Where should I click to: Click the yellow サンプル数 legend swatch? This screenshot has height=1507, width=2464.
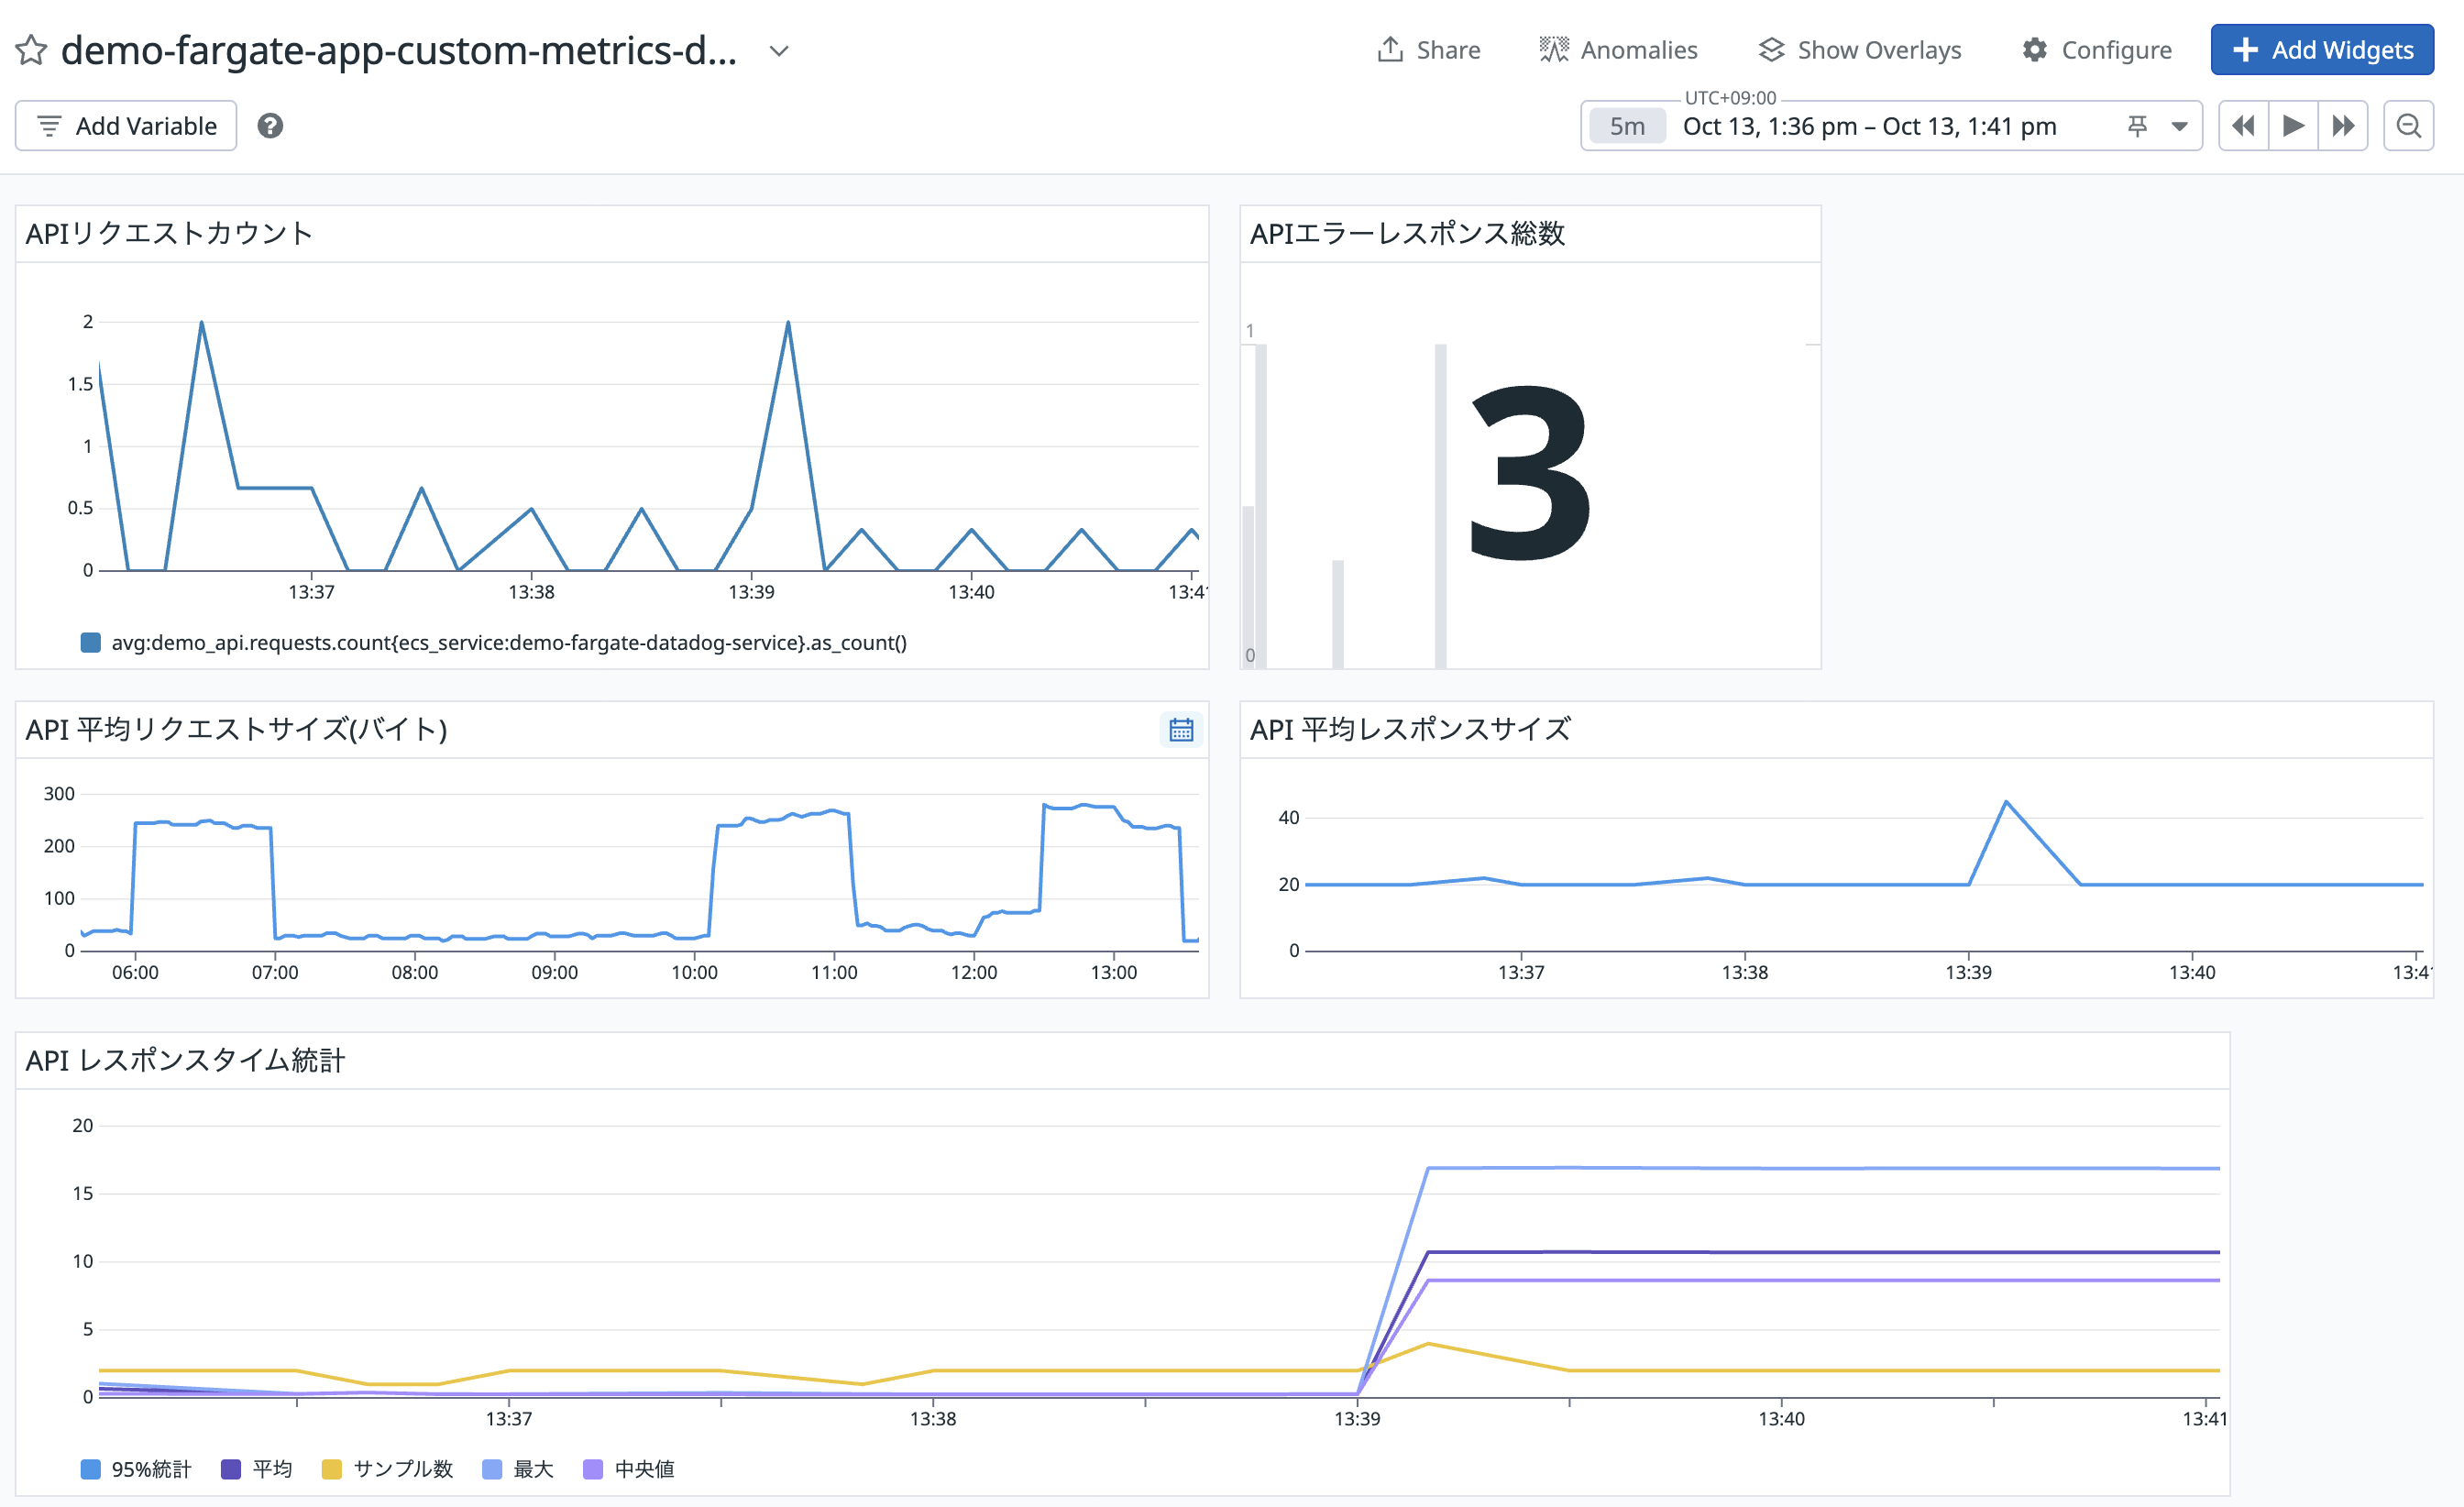tap(331, 1469)
